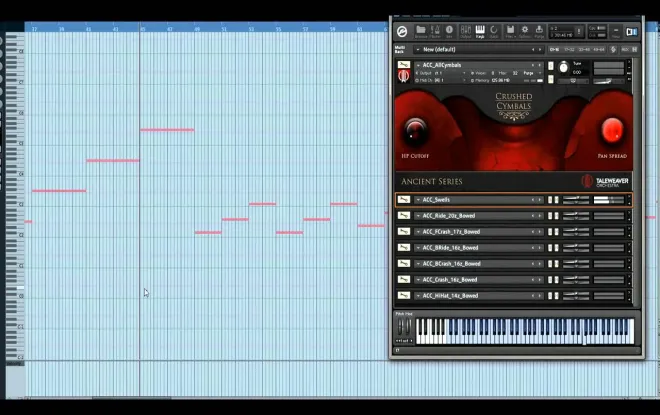
Task: Solo the ACC_FCrash_17z_Bowed instrument
Action: point(550,232)
